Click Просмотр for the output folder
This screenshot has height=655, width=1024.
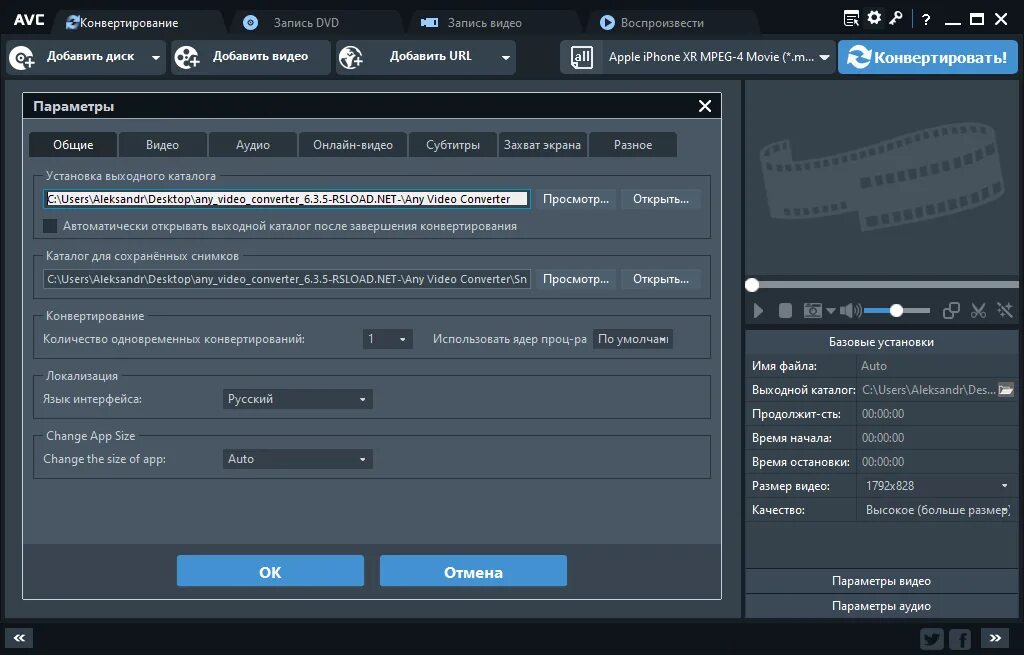click(576, 199)
